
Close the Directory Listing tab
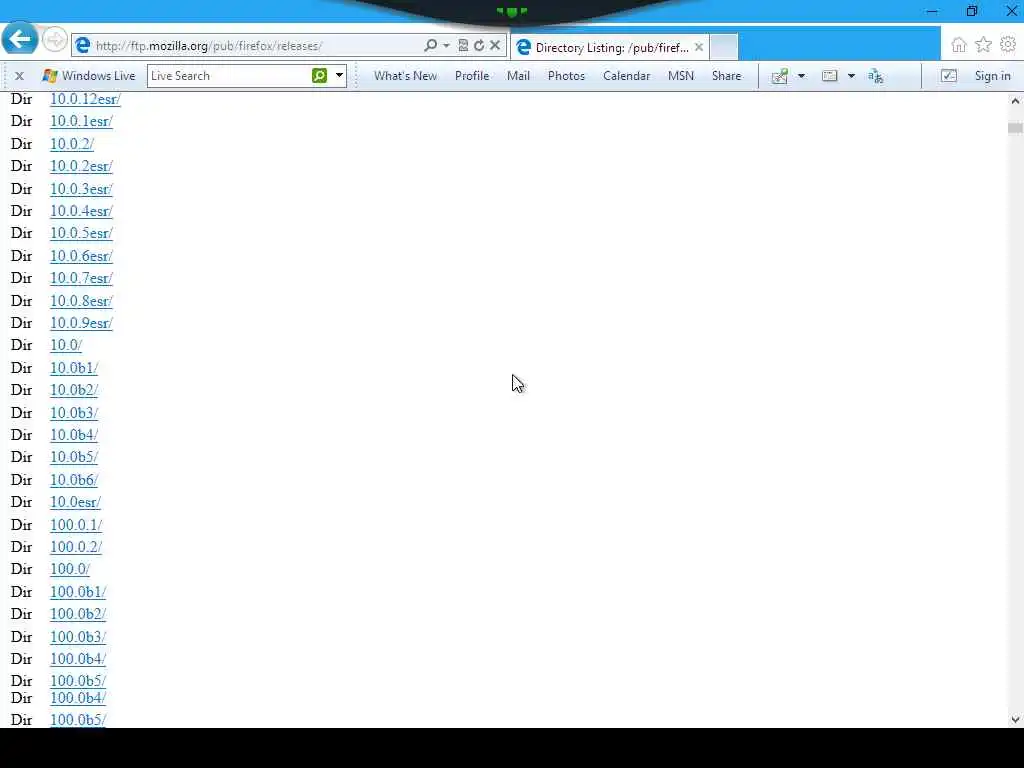(699, 47)
